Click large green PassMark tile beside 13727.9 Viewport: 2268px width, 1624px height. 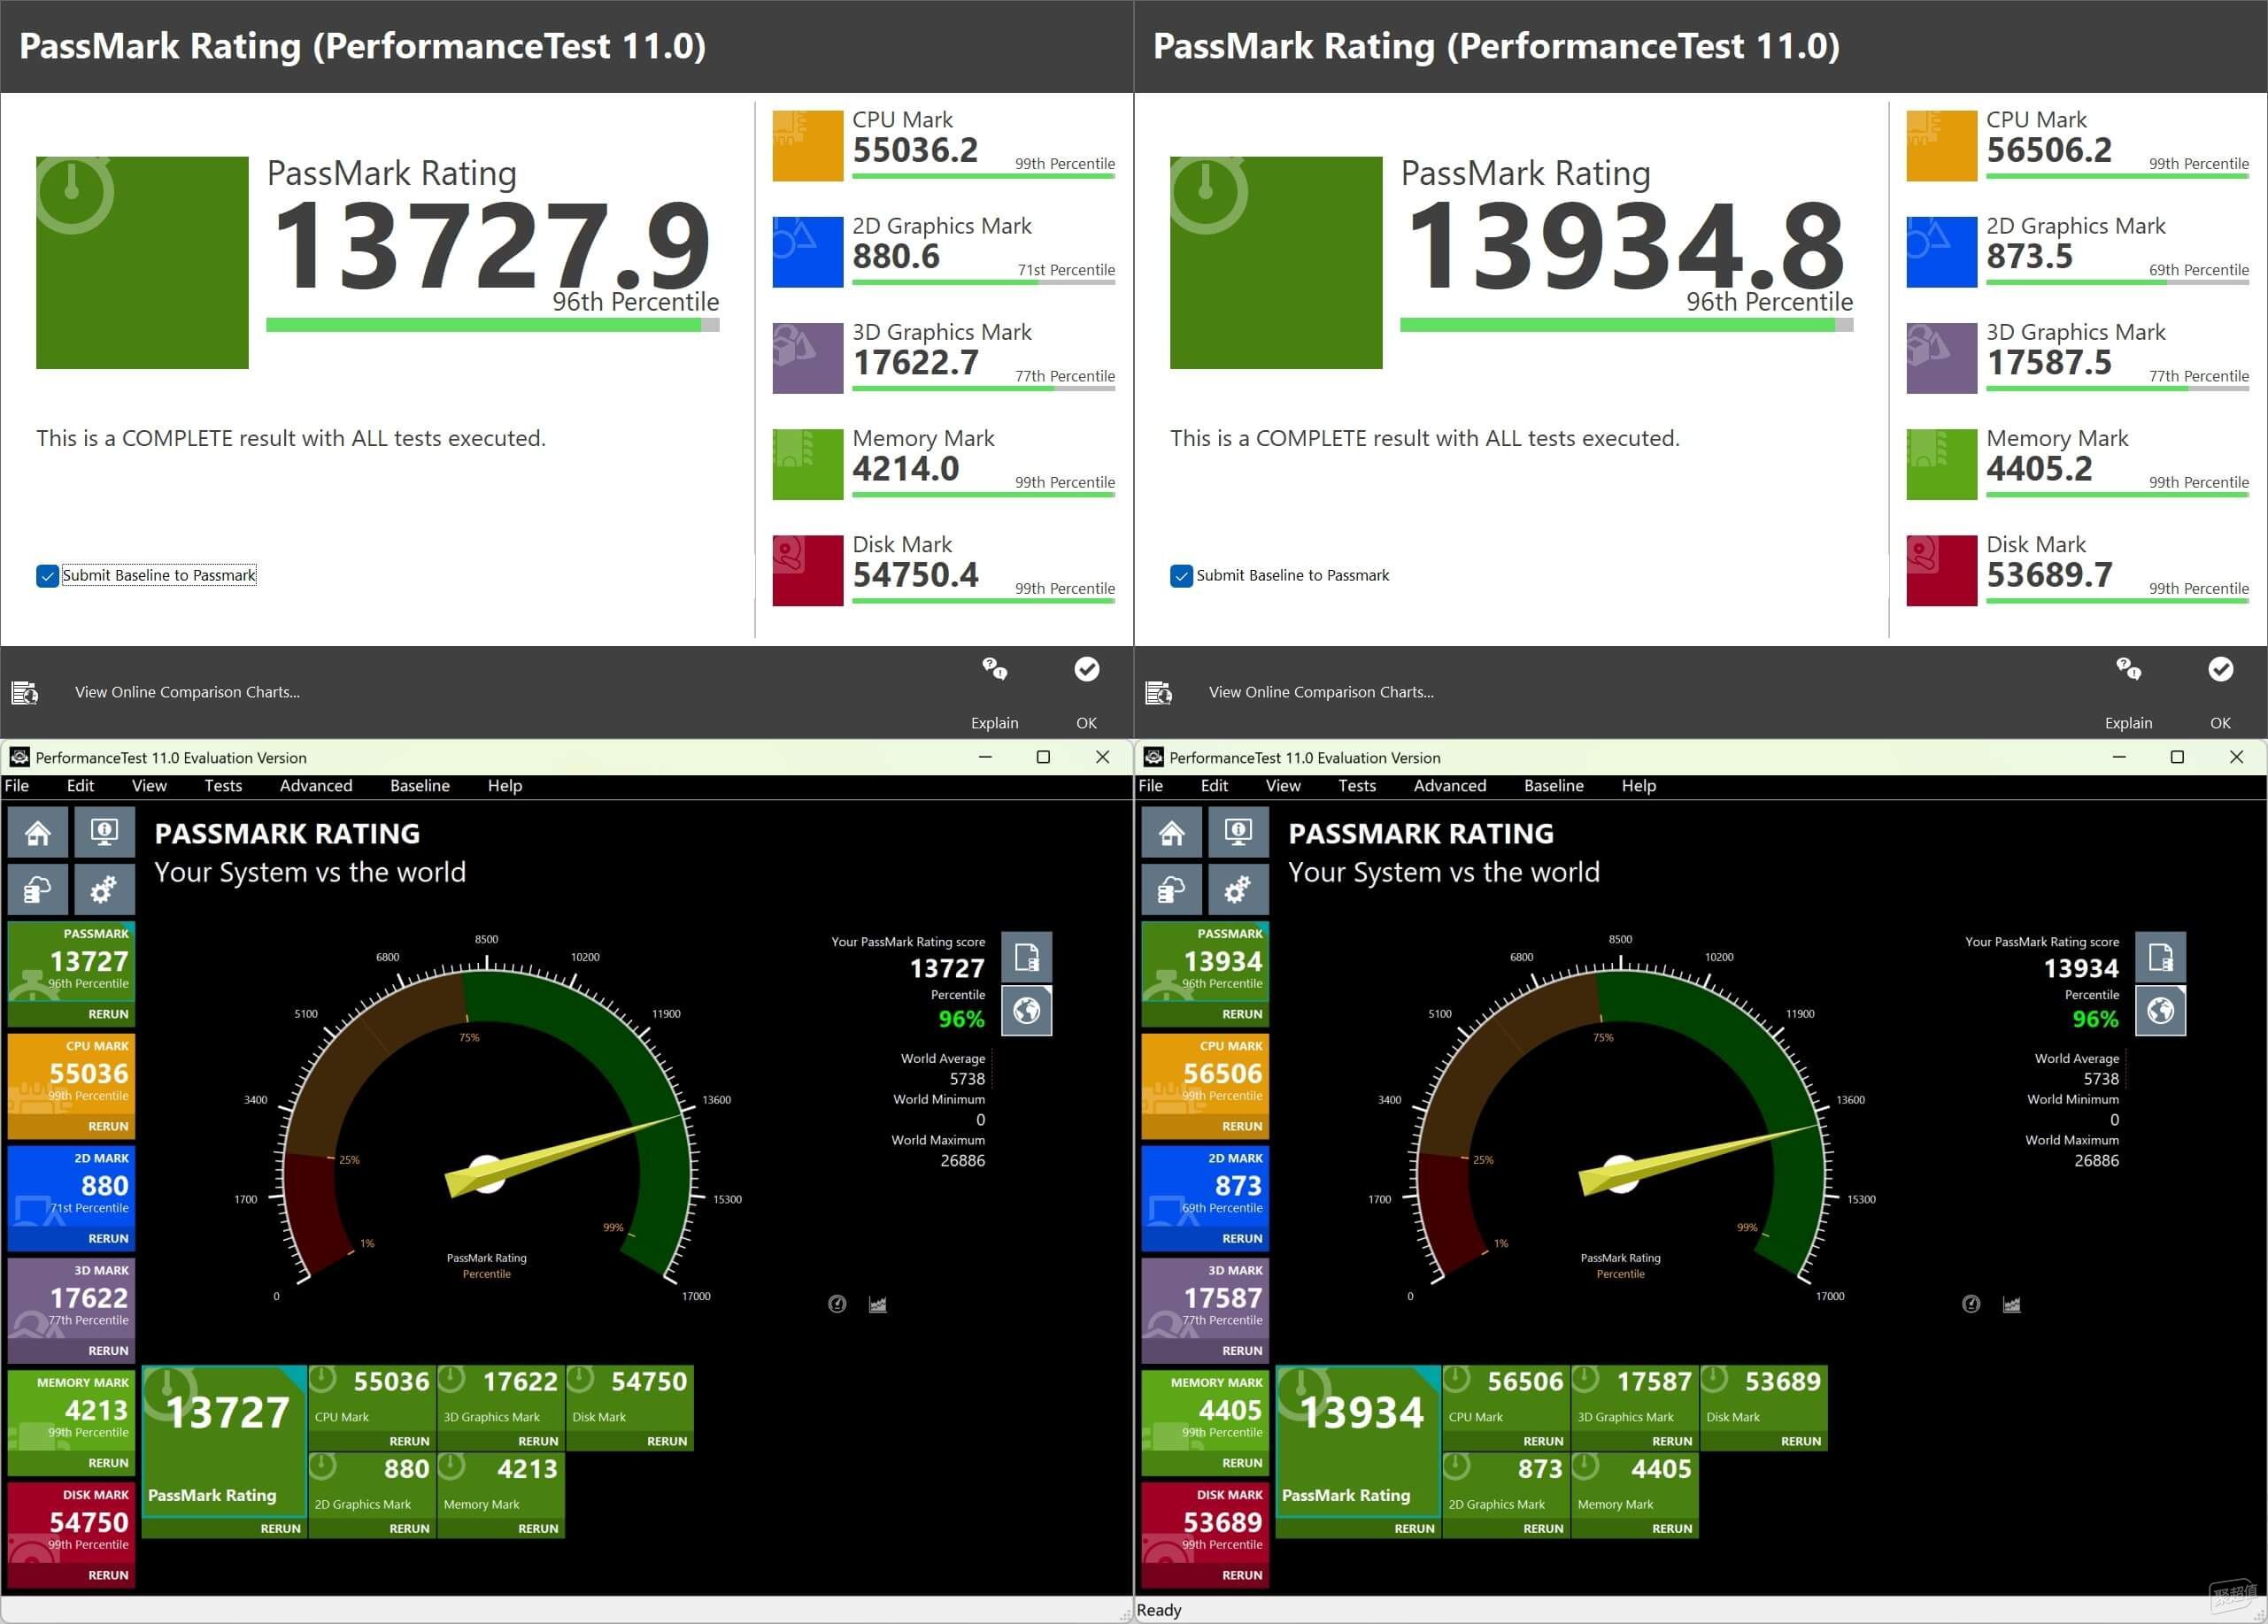[142, 263]
